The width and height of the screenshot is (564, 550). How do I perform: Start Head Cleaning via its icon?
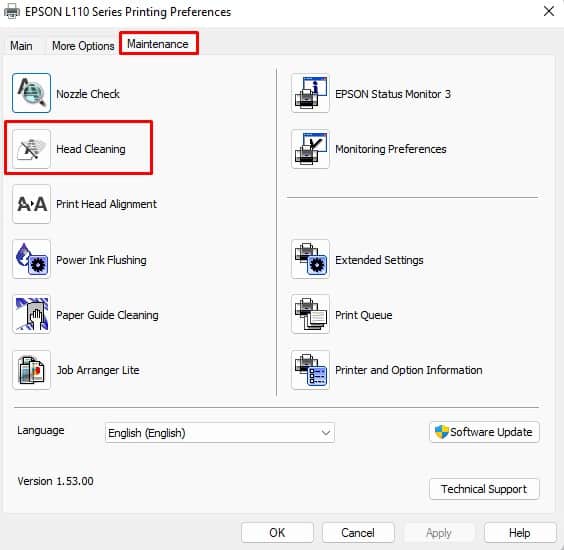(31, 149)
